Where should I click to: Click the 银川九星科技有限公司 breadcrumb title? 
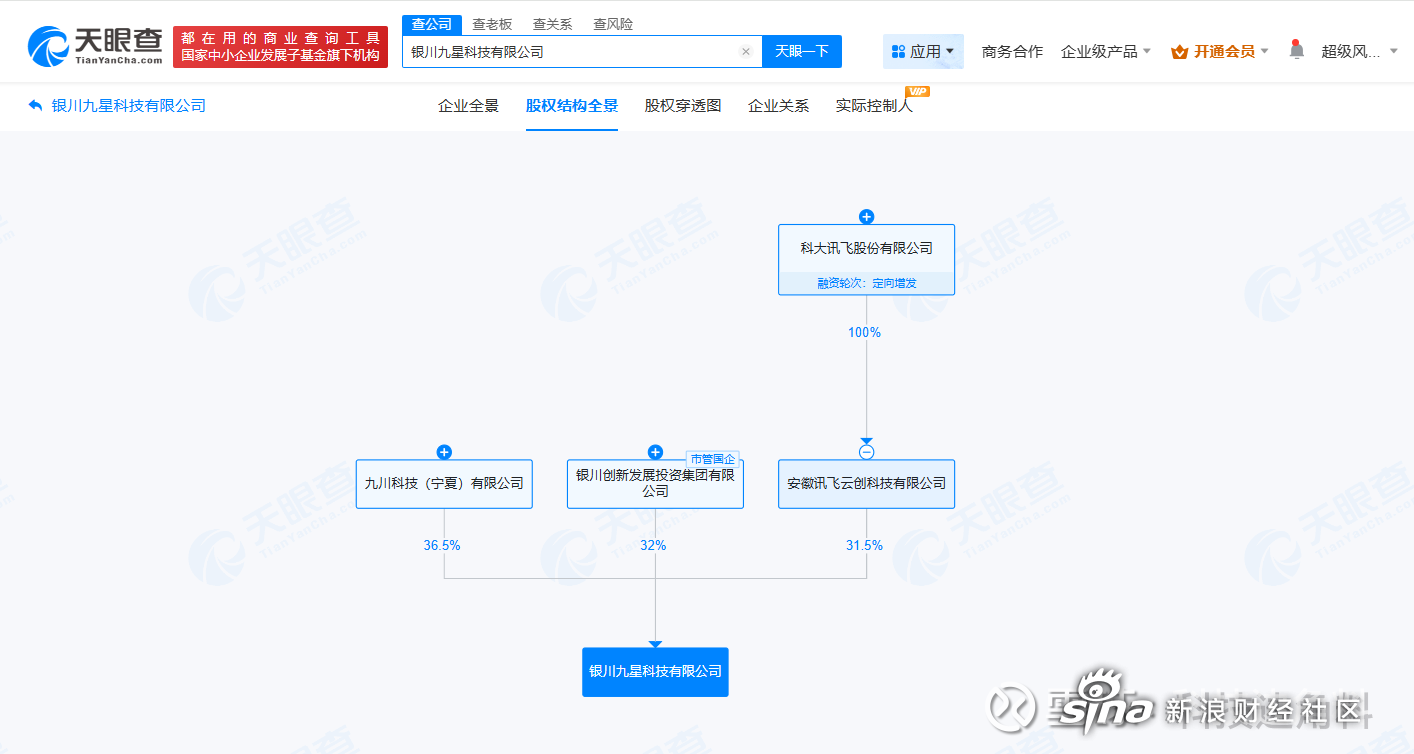[129, 105]
